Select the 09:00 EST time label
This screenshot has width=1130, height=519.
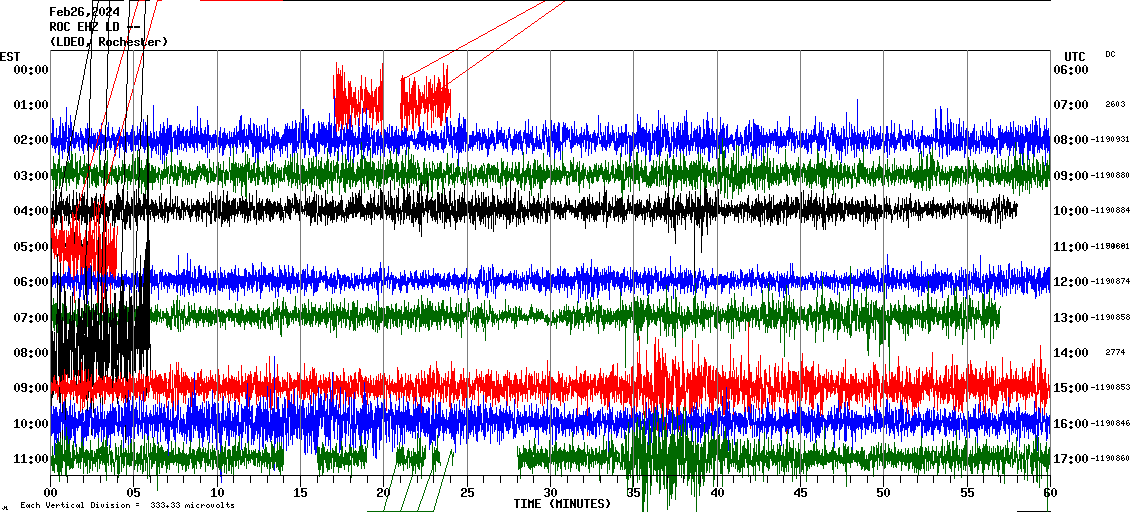(x=31, y=388)
